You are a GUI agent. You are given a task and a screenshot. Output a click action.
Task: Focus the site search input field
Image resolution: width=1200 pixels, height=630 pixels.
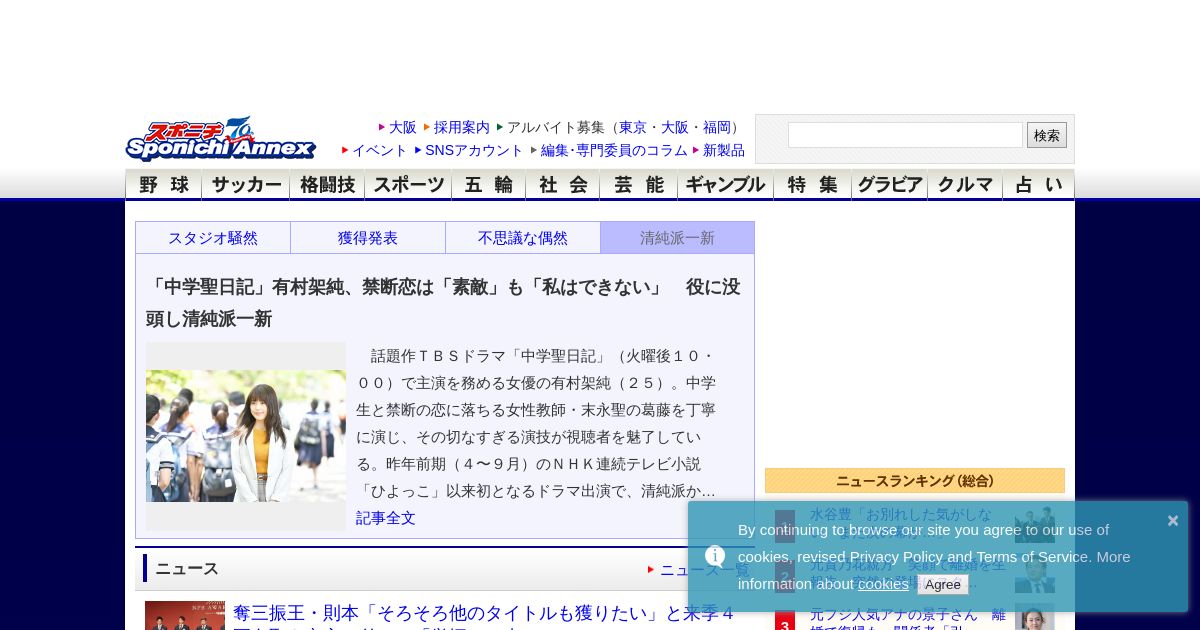coord(905,135)
